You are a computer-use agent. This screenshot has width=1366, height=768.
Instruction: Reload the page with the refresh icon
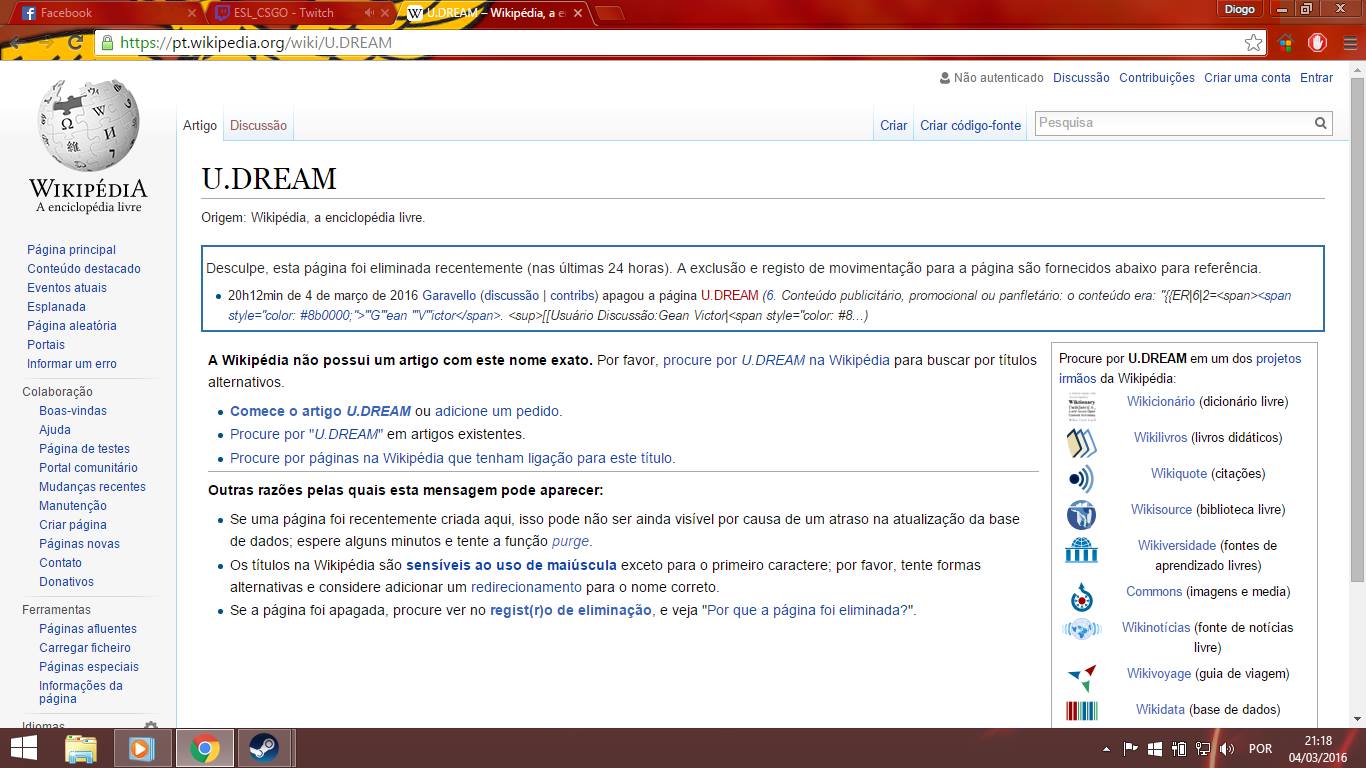click(75, 43)
